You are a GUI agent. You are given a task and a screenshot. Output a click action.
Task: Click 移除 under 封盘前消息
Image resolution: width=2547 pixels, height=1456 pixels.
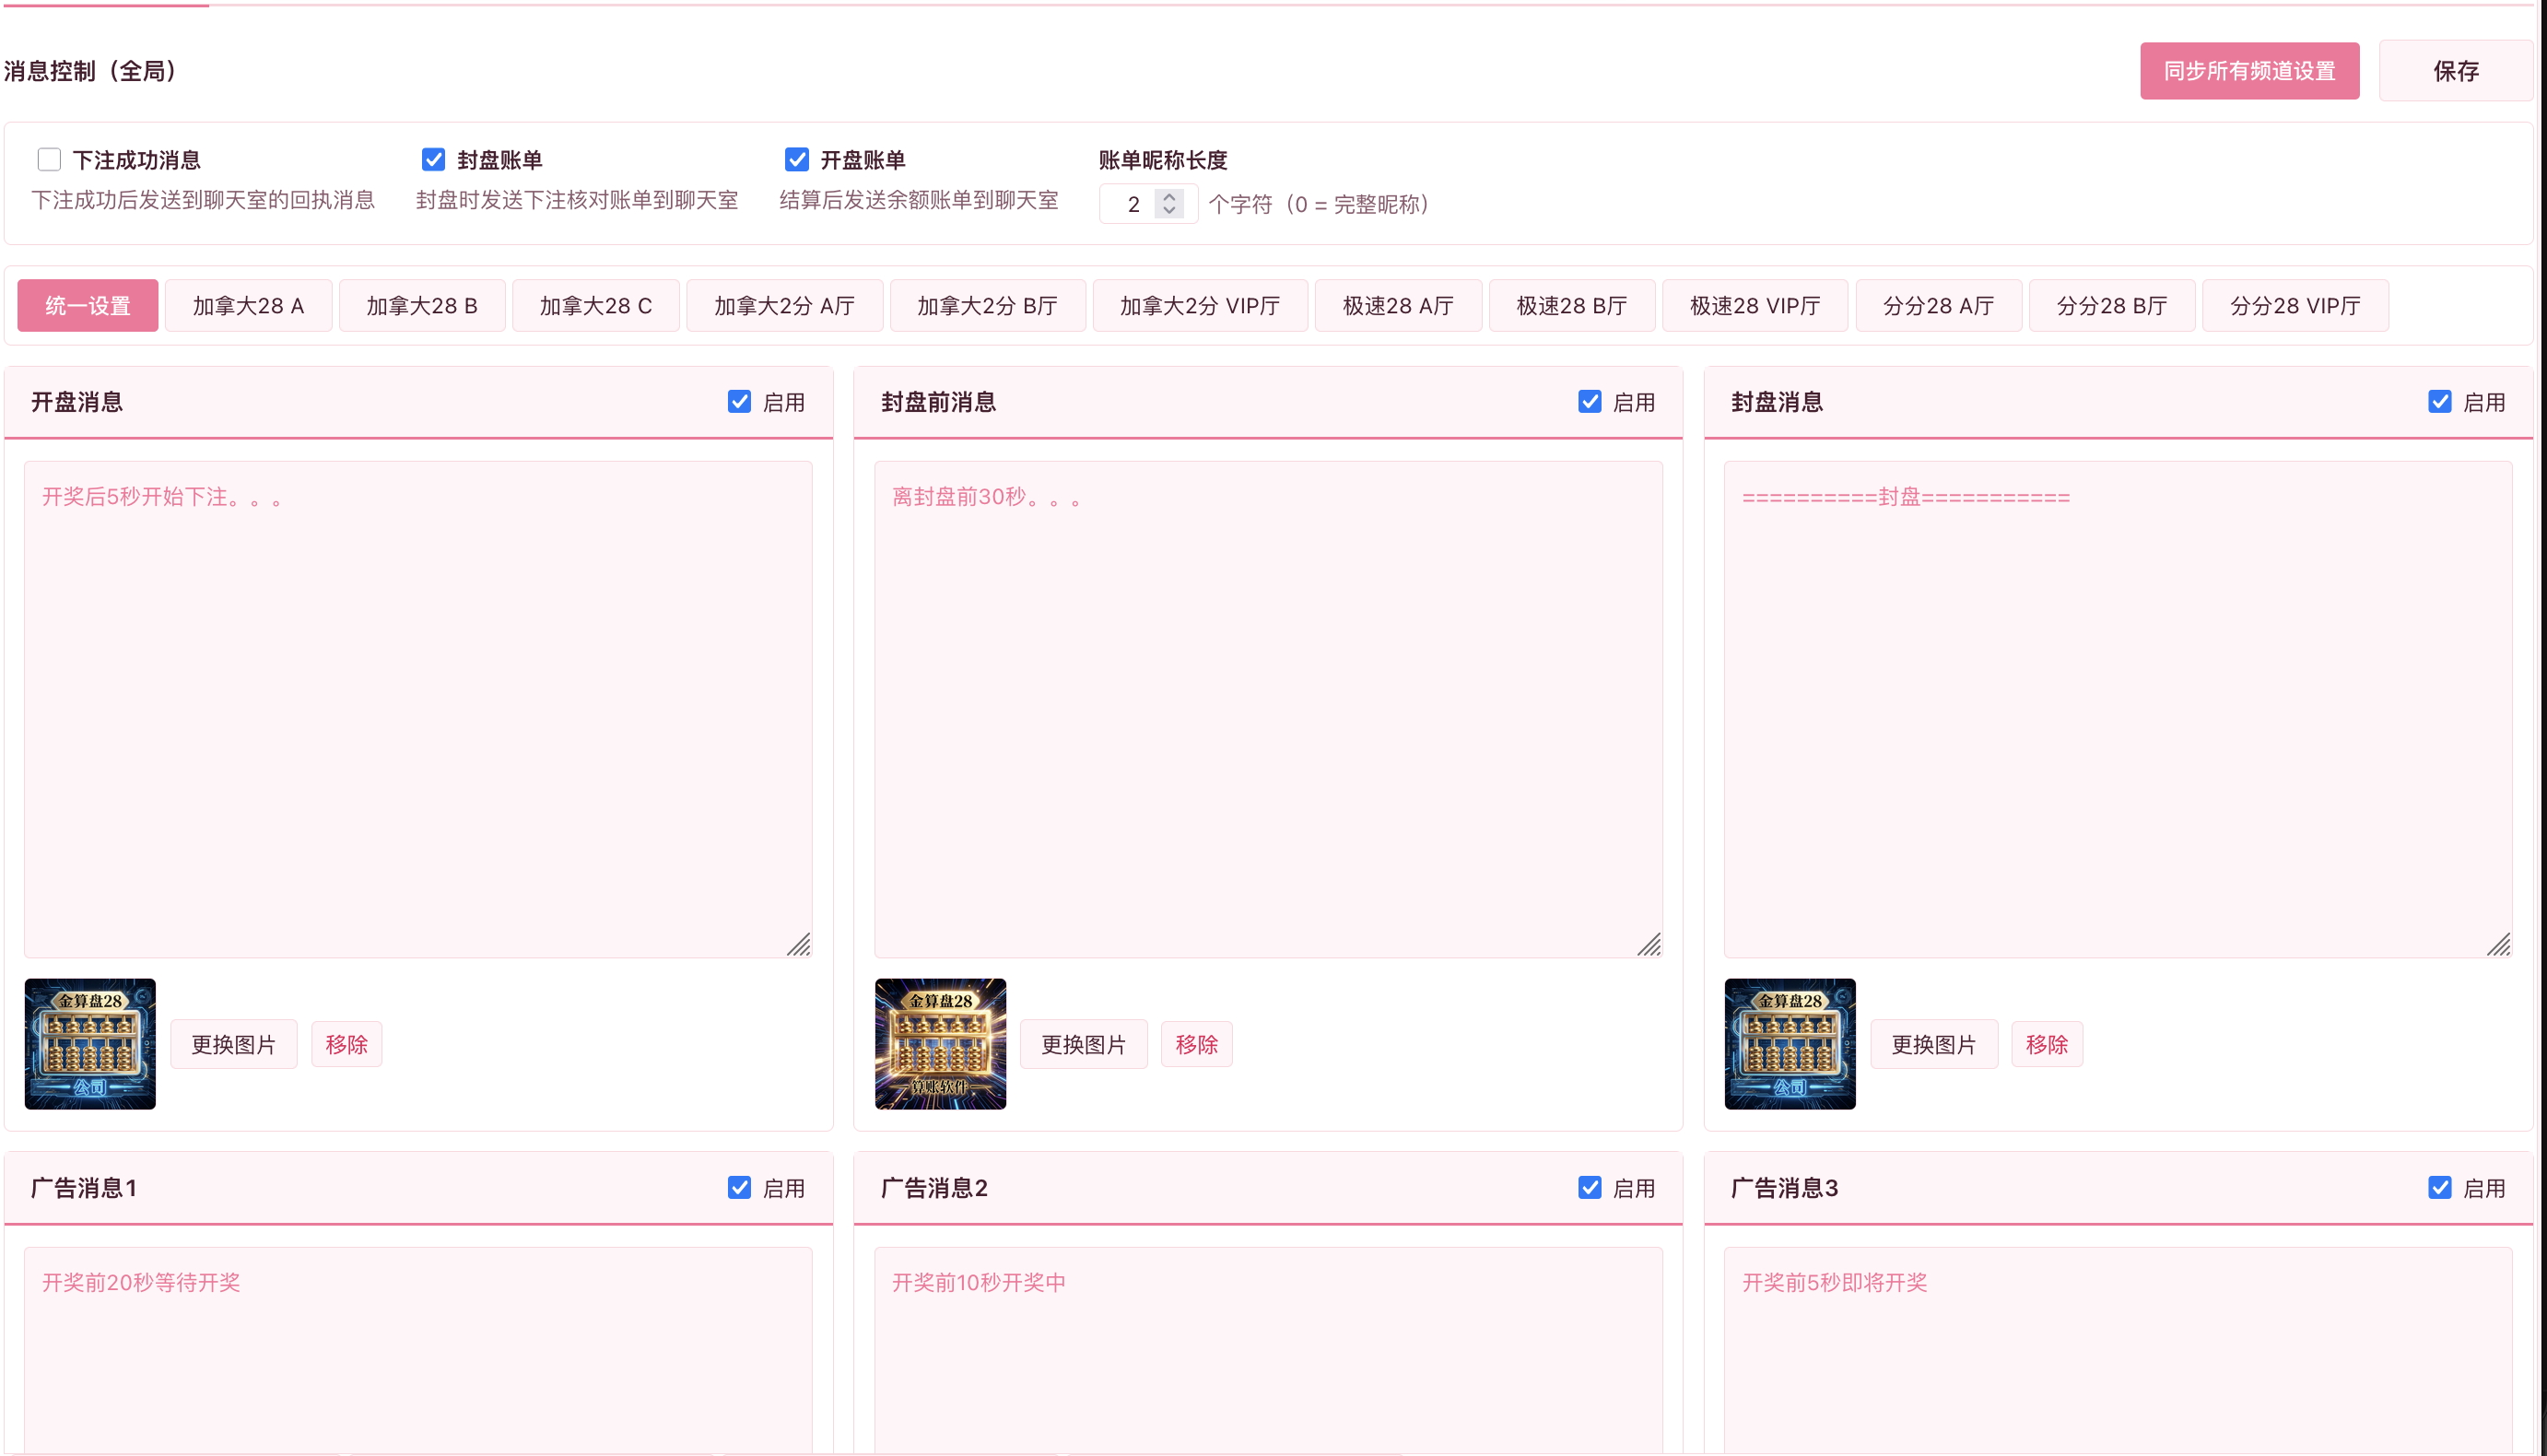pyautogui.click(x=1197, y=1045)
